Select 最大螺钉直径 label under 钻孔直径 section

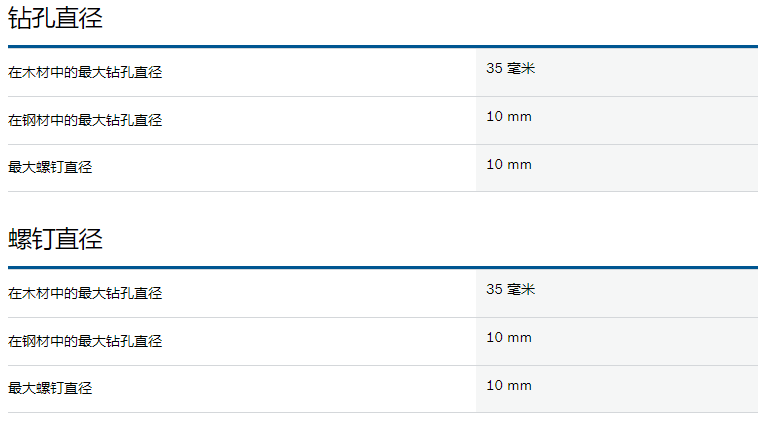[x=50, y=167]
